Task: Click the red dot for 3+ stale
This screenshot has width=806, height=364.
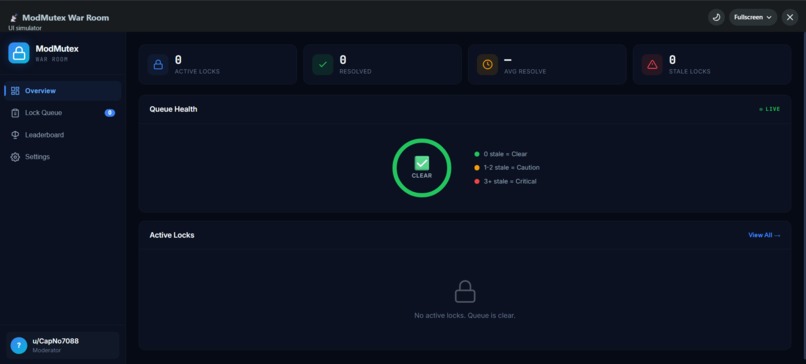Action: click(x=477, y=181)
